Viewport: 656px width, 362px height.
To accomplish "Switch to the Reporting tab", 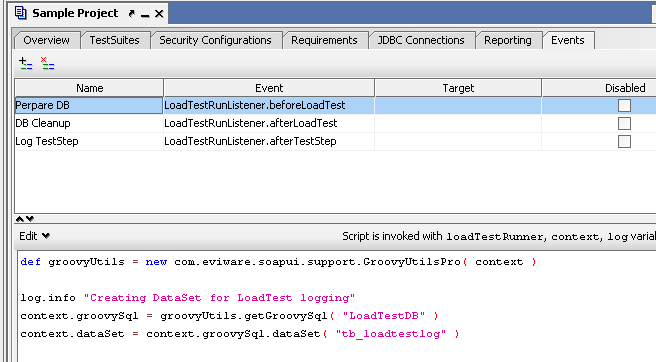I will [x=508, y=40].
